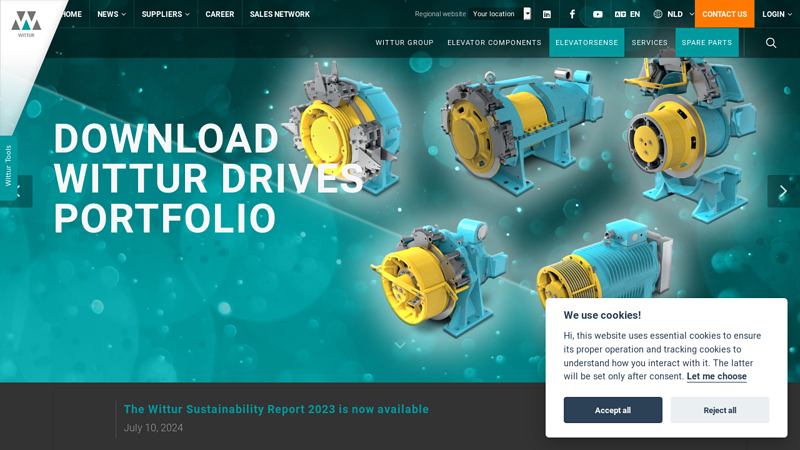Open Let me choose cookie settings
Image resolution: width=800 pixels, height=450 pixels.
(716, 377)
